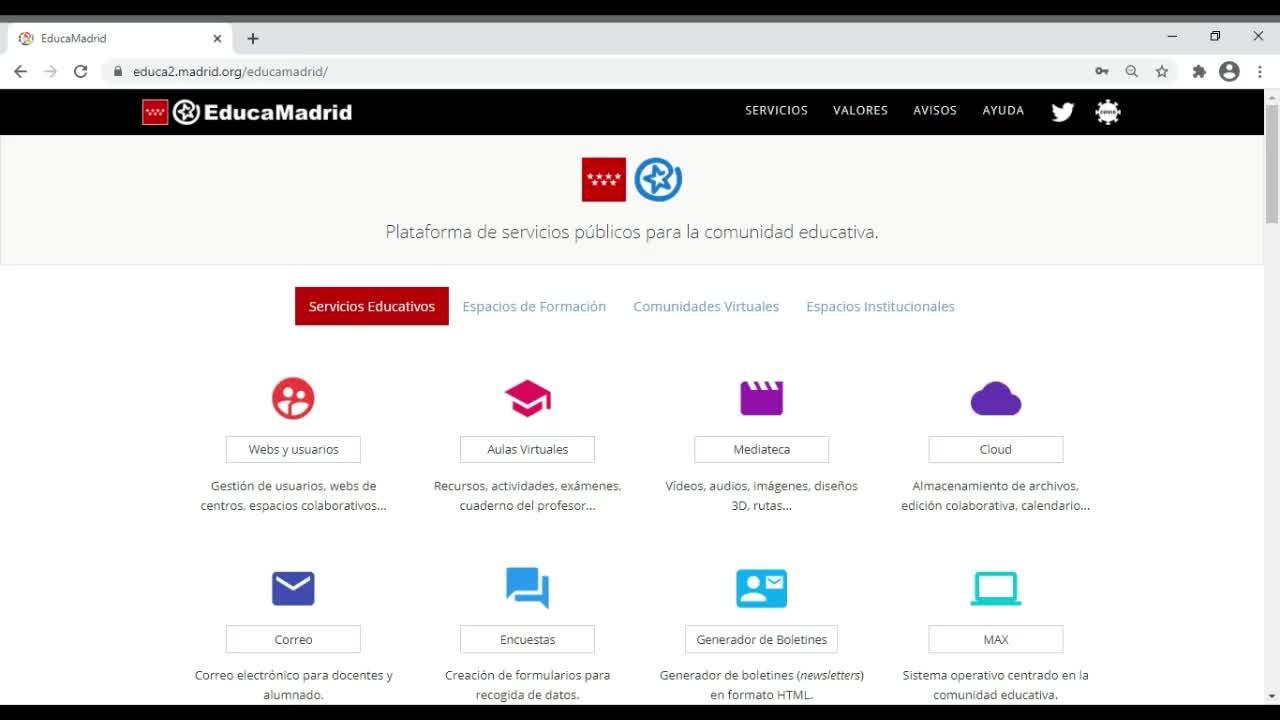The width and height of the screenshot is (1280, 720).
Task: Switch to the Comunidades Virtuales tab
Action: 706,307
